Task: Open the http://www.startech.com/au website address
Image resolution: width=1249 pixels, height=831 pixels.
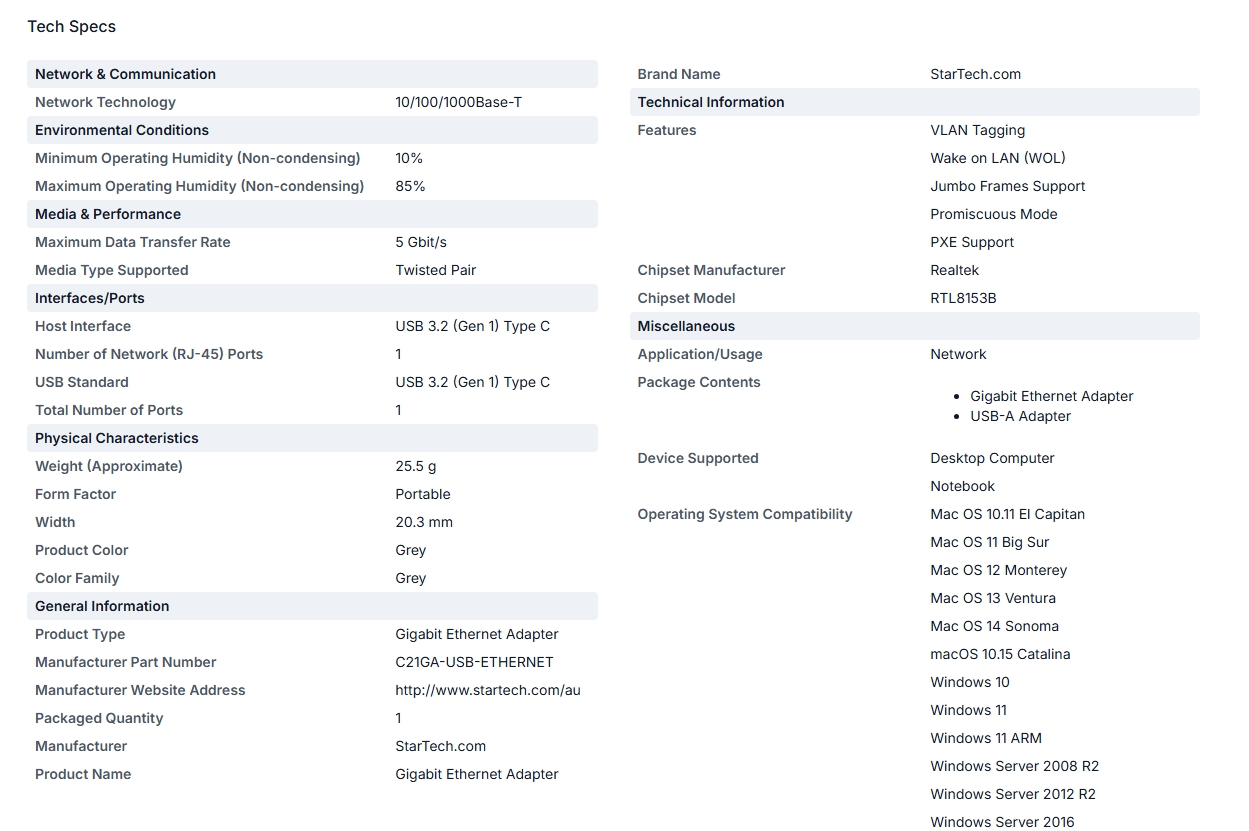Action: (x=488, y=690)
